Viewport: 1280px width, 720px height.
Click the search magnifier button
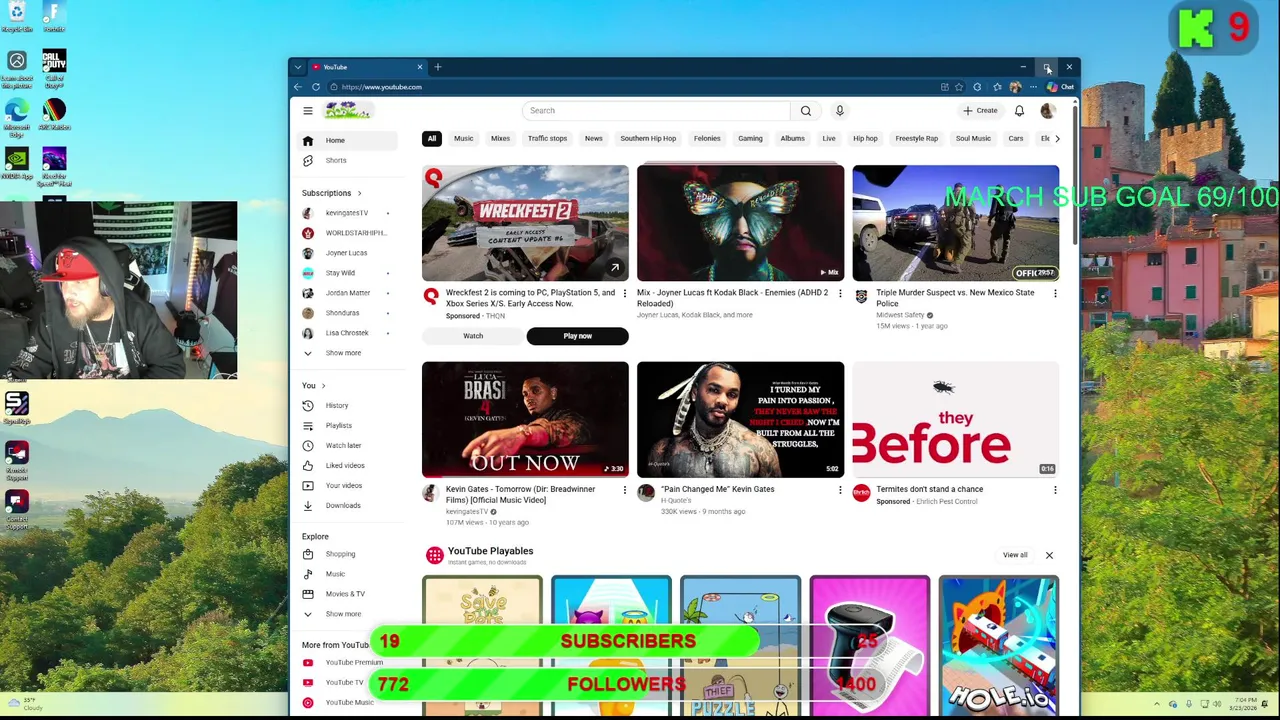(806, 111)
